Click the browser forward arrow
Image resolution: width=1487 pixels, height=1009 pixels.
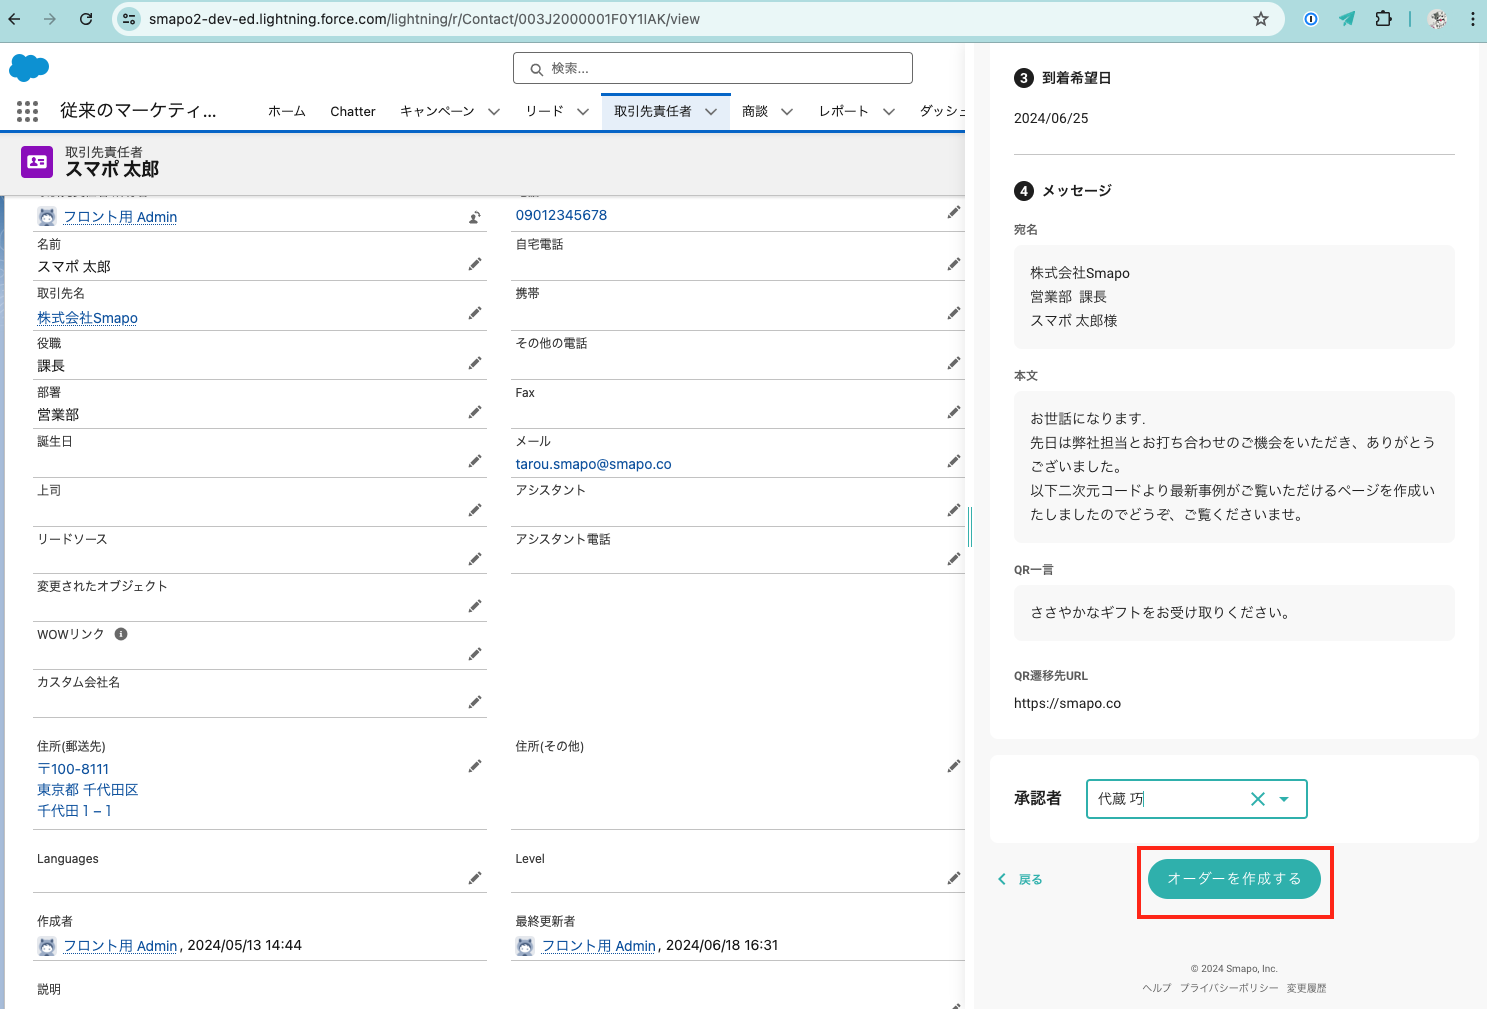(x=50, y=19)
